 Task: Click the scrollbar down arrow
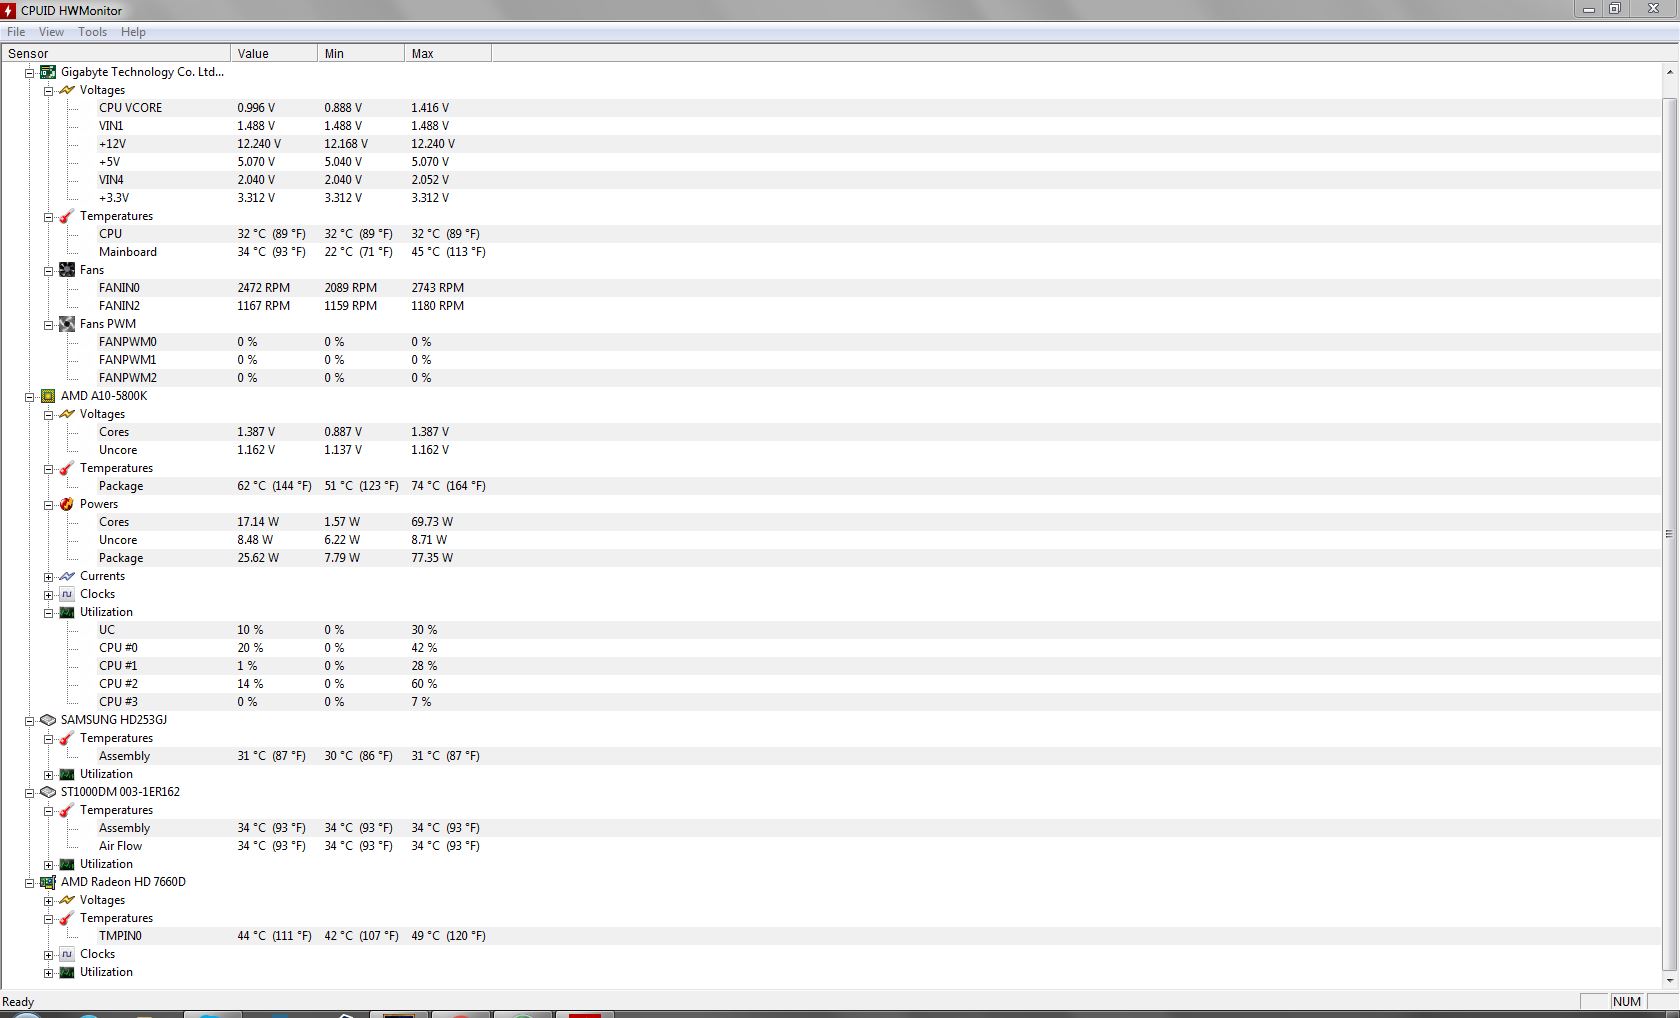coord(1669,980)
